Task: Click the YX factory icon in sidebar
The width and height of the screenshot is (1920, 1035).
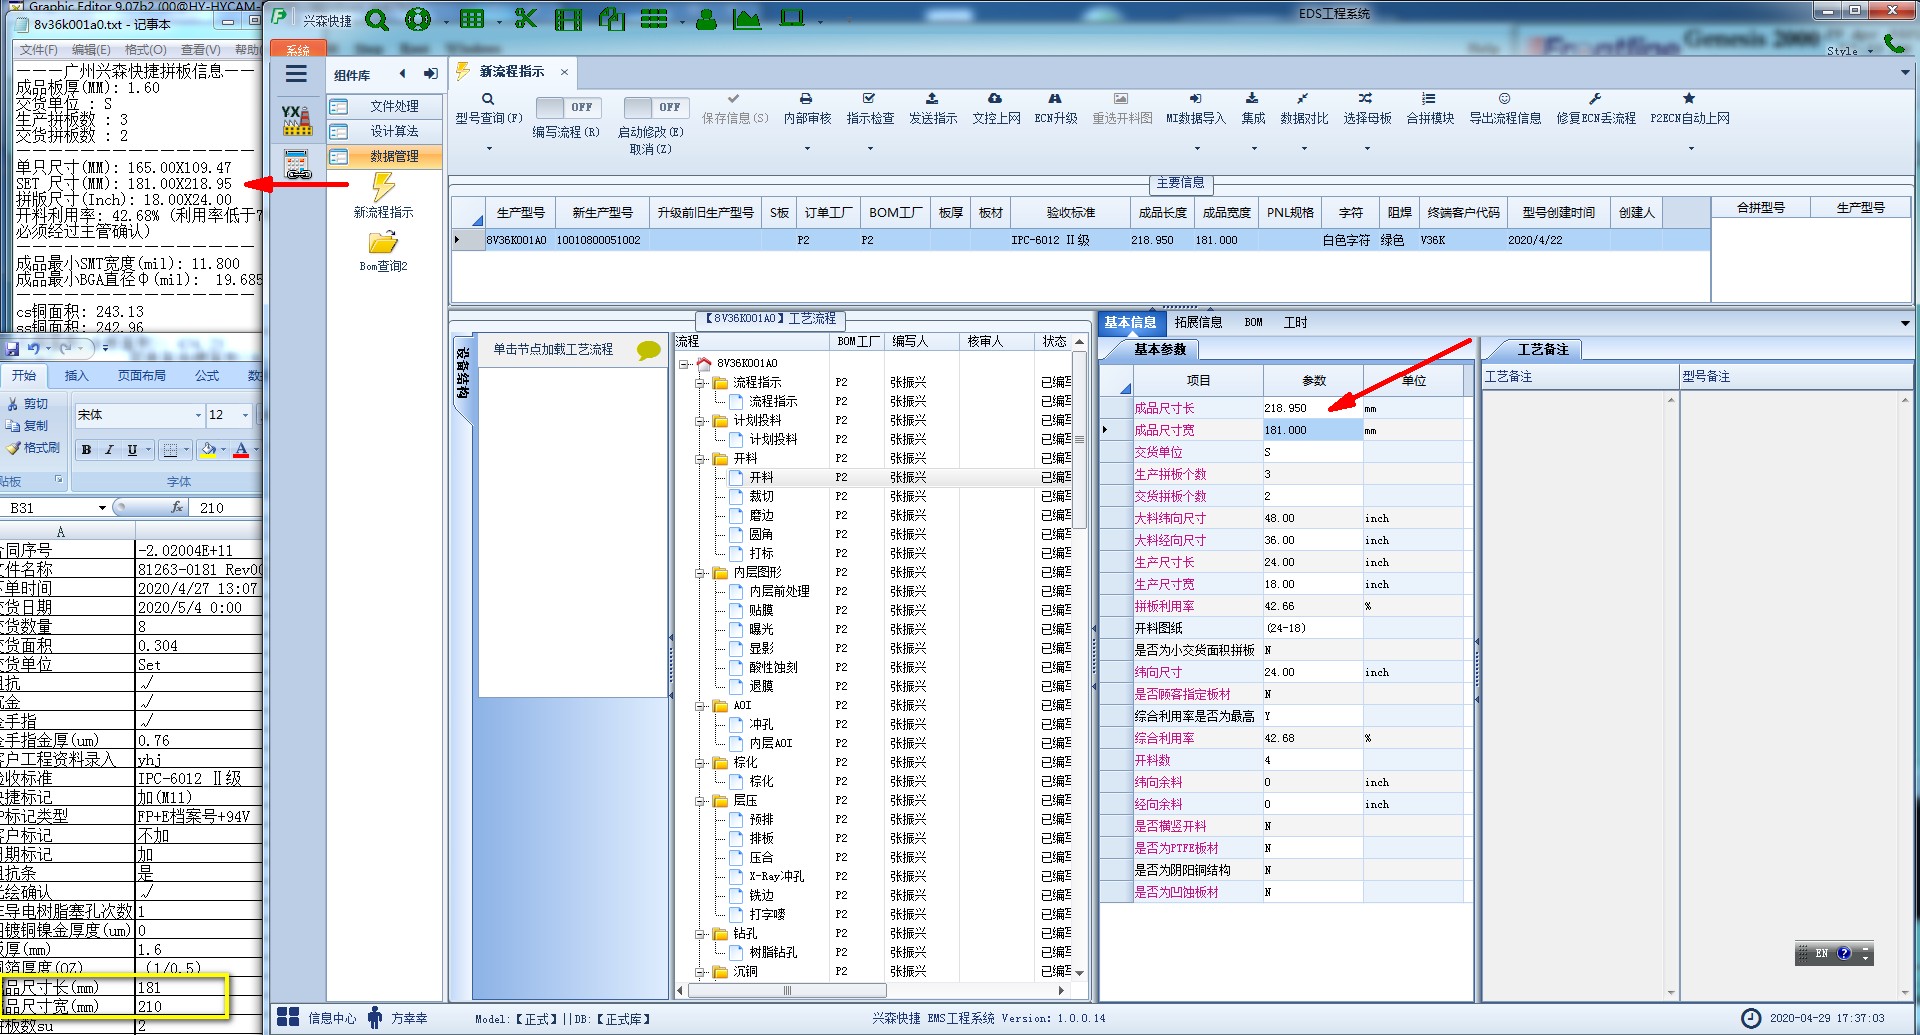Action: point(296,120)
